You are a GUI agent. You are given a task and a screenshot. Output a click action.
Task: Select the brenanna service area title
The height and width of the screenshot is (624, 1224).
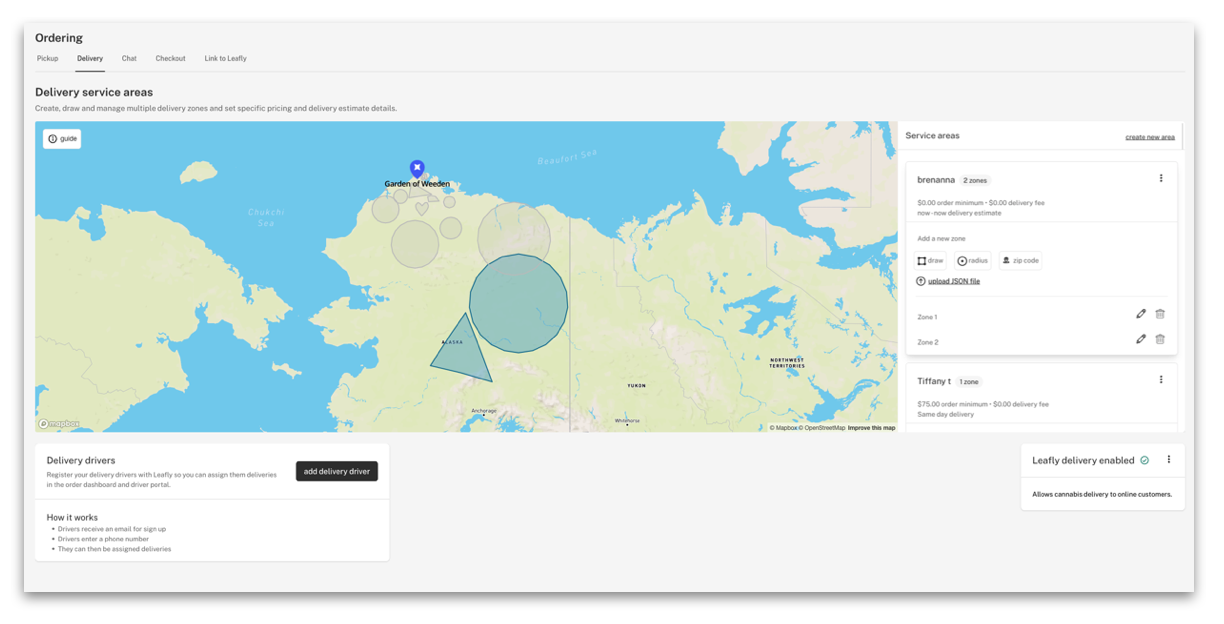click(935, 180)
